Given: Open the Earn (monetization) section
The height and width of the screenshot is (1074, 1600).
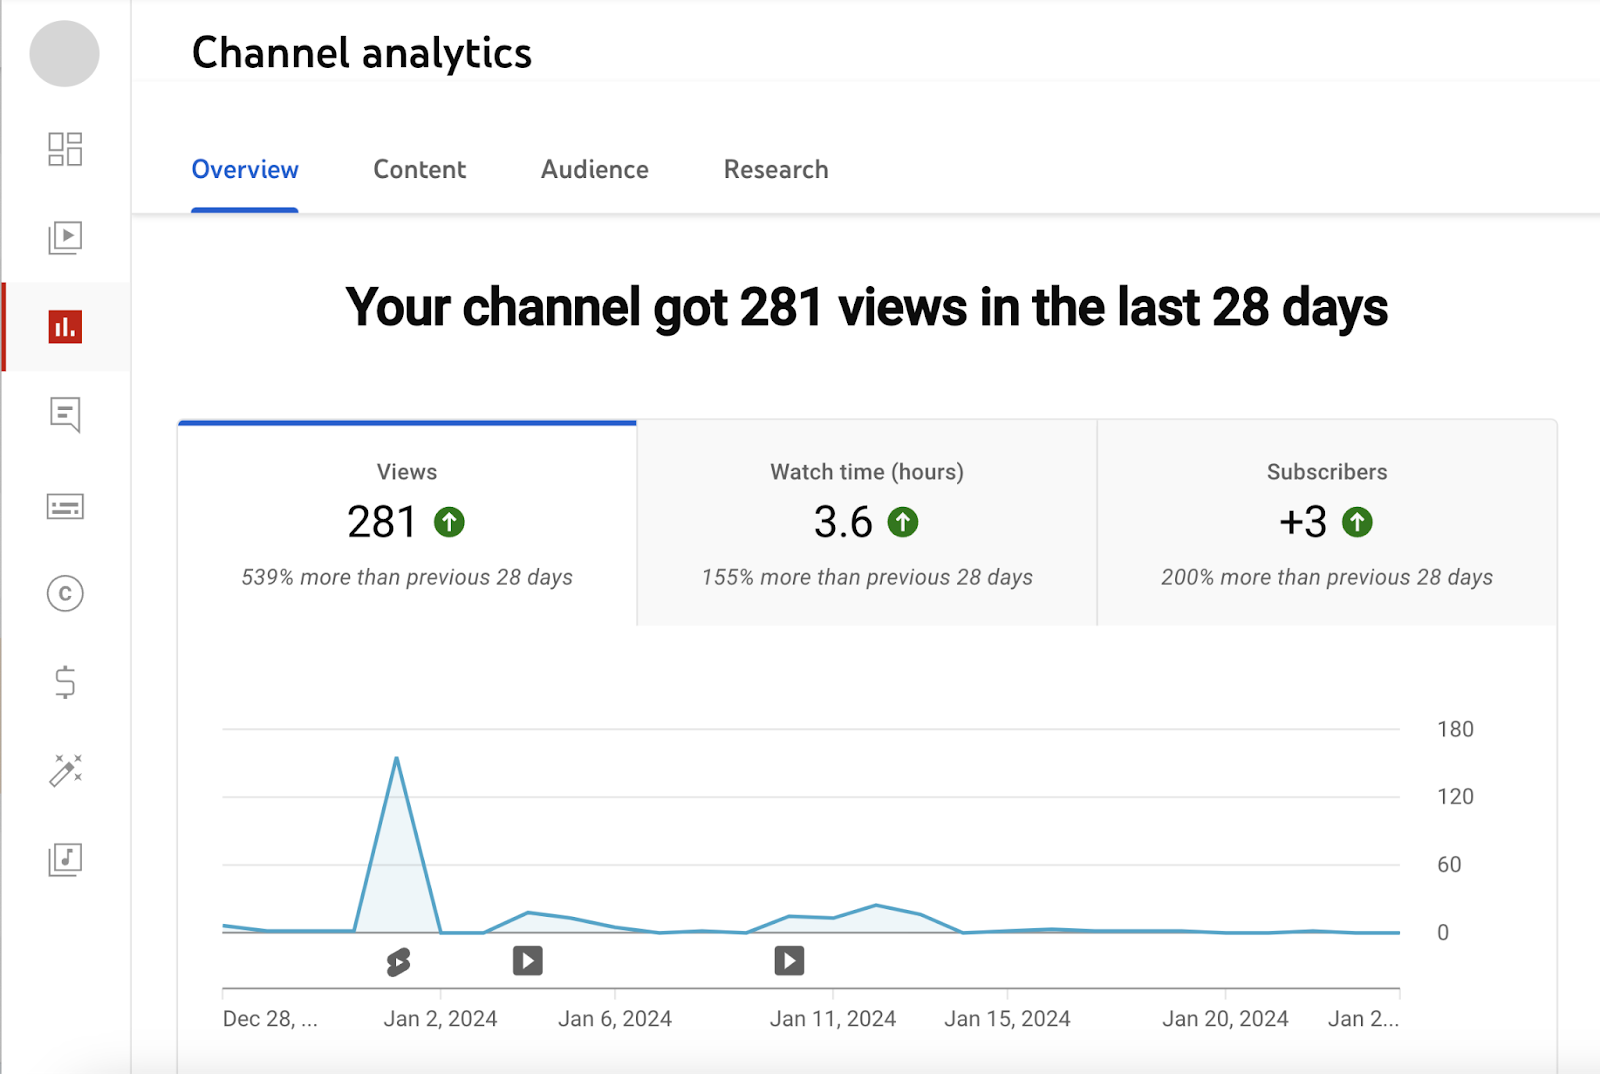Looking at the screenshot, I should pyautogui.click(x=64, y=683).
